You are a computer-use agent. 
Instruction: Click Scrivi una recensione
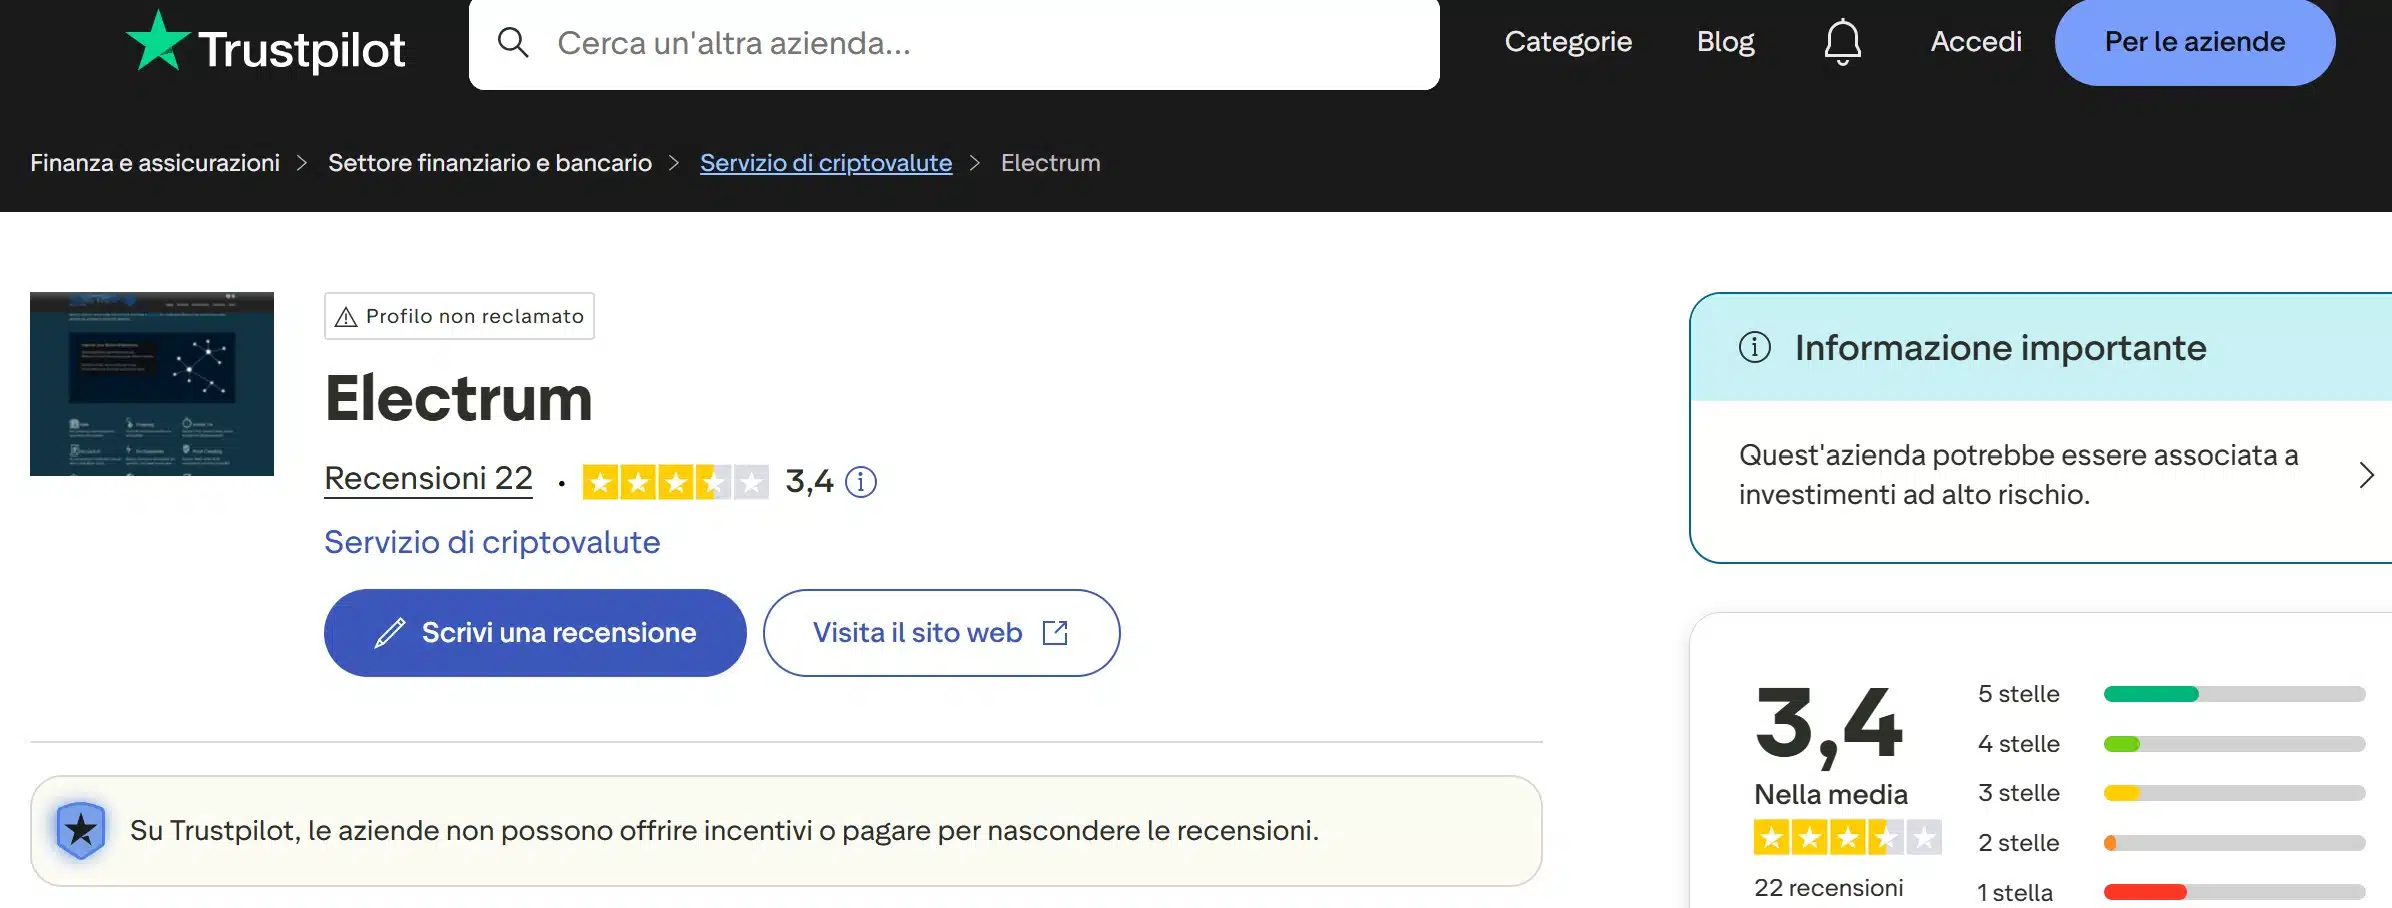pyautogui.click(x=535, y=632)
